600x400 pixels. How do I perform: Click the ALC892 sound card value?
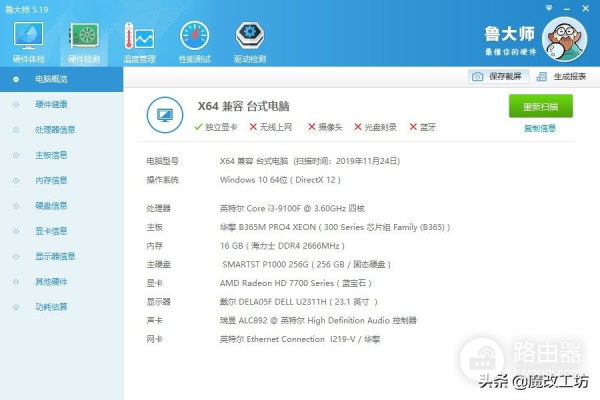[318, 321]
